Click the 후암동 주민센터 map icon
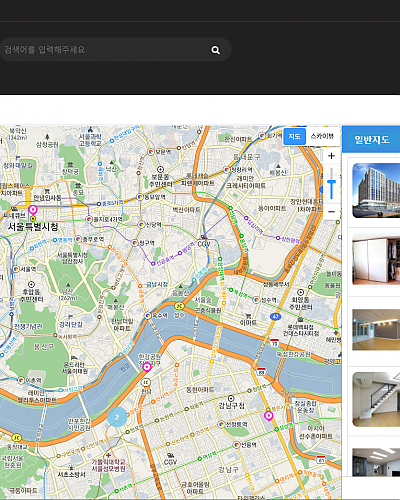Viewport: 400px width, 500px height. tap(31, 284)
